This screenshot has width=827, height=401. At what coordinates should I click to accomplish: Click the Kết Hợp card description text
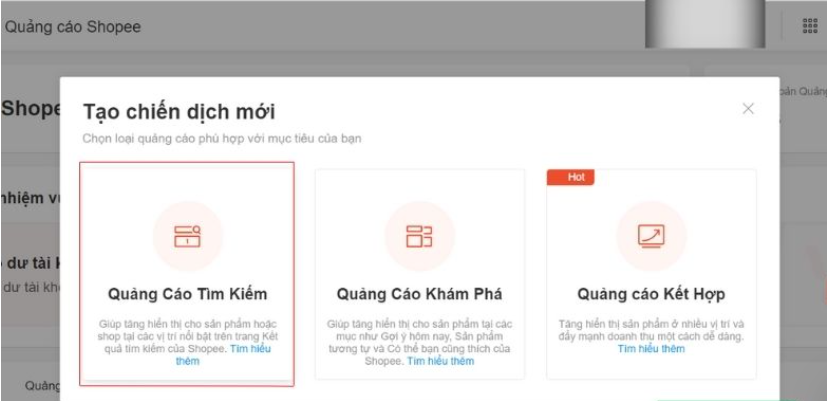point(651,336)
